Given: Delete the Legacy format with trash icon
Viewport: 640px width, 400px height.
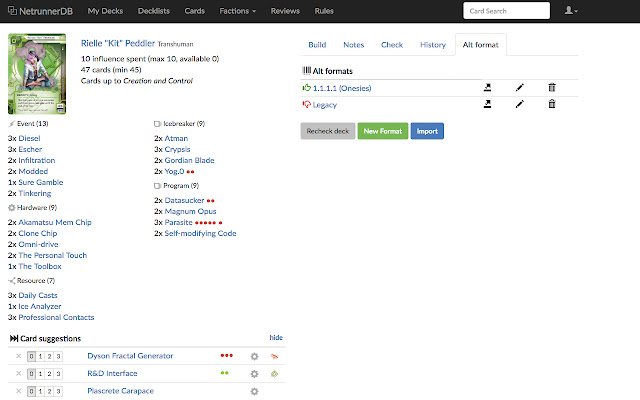Looking at the screenshot, I should 552,104.
